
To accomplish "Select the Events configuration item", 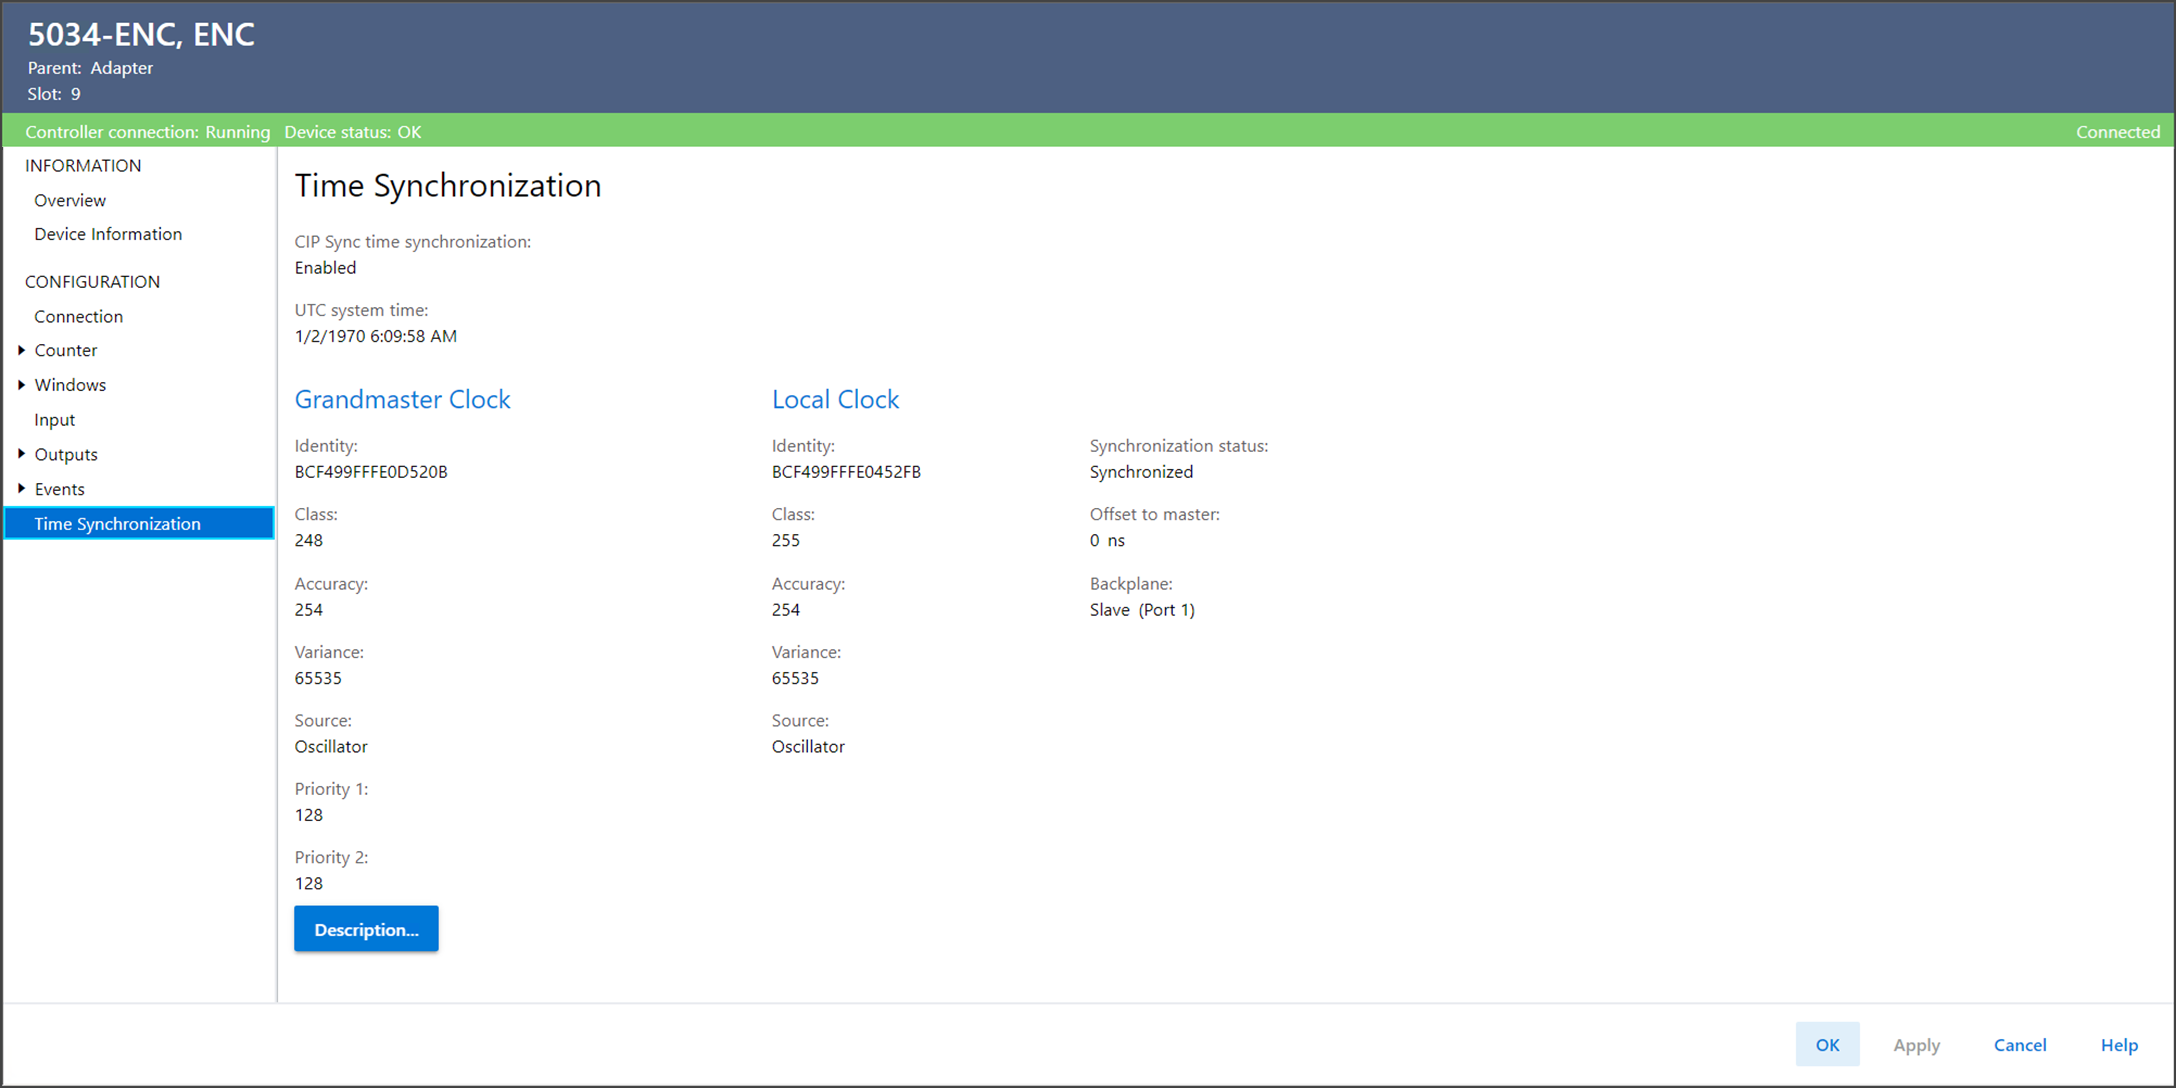I will (x=60, y=489).
